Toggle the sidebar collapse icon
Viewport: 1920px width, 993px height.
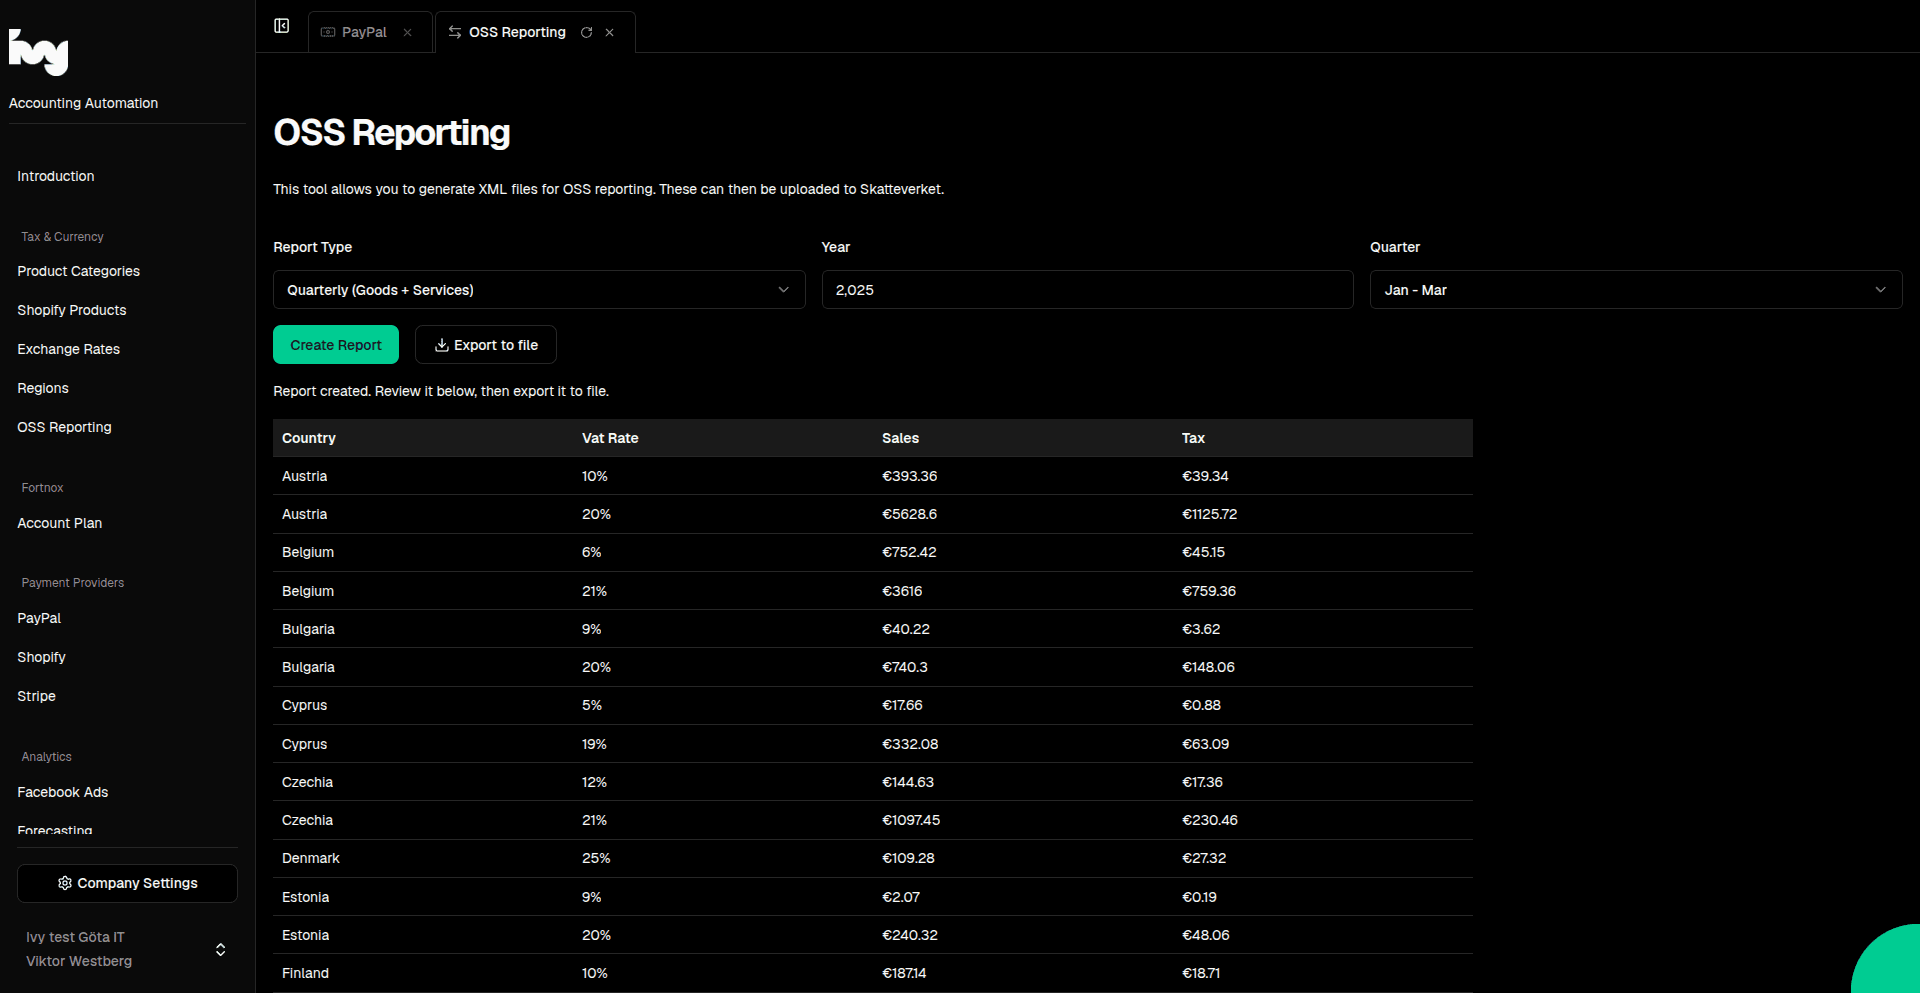(x=282, y=26)
